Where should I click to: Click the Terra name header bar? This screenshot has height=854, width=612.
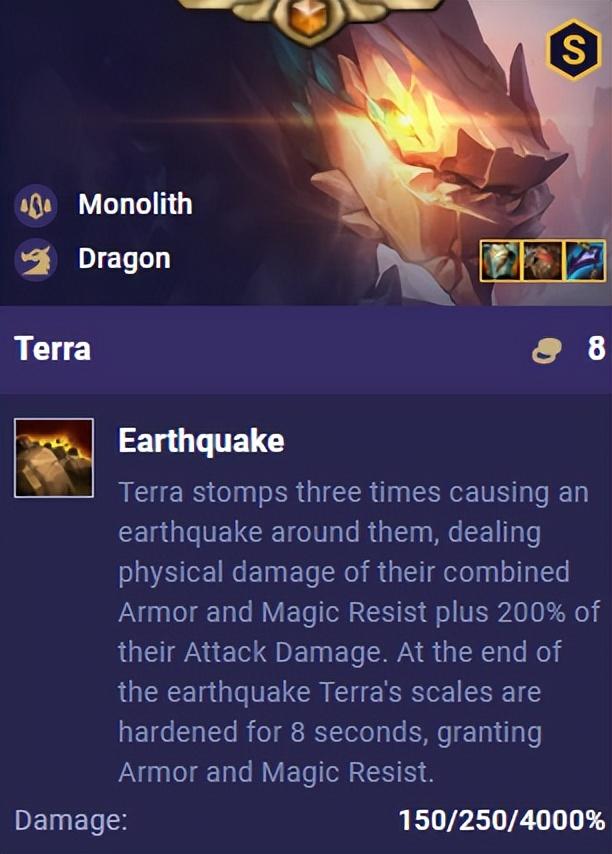point(306,349)
